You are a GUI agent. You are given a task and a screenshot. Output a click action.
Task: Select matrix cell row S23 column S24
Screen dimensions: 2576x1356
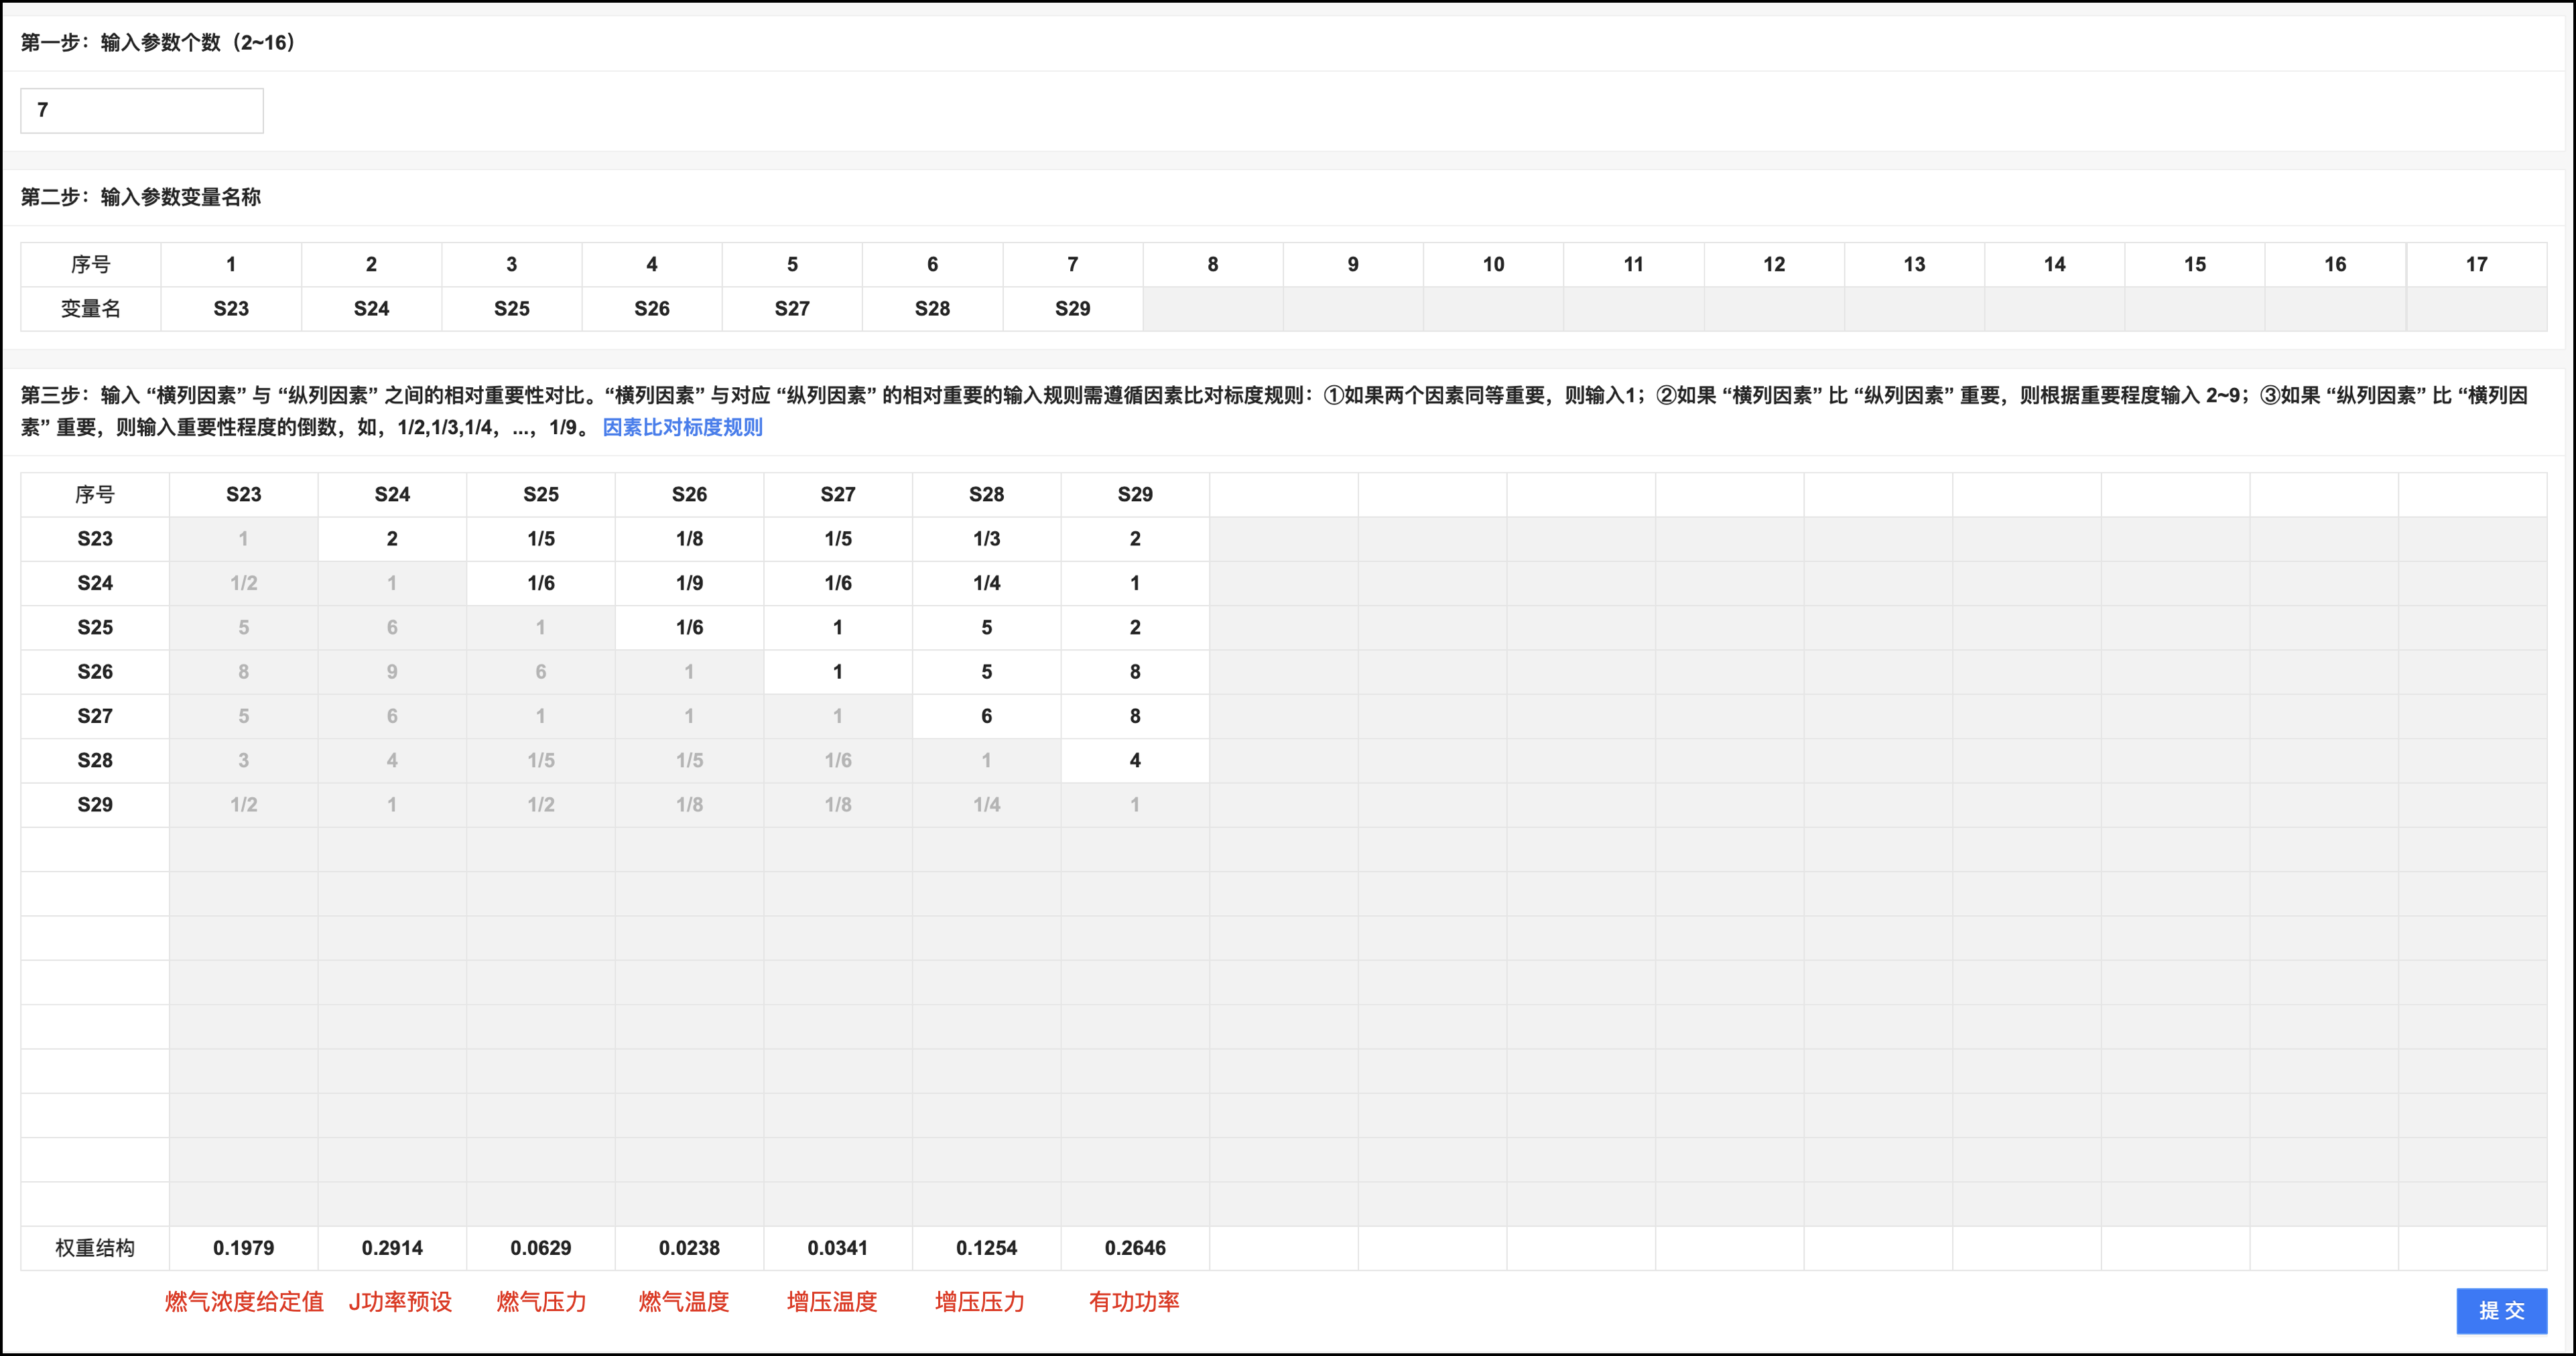click(392, 539)
